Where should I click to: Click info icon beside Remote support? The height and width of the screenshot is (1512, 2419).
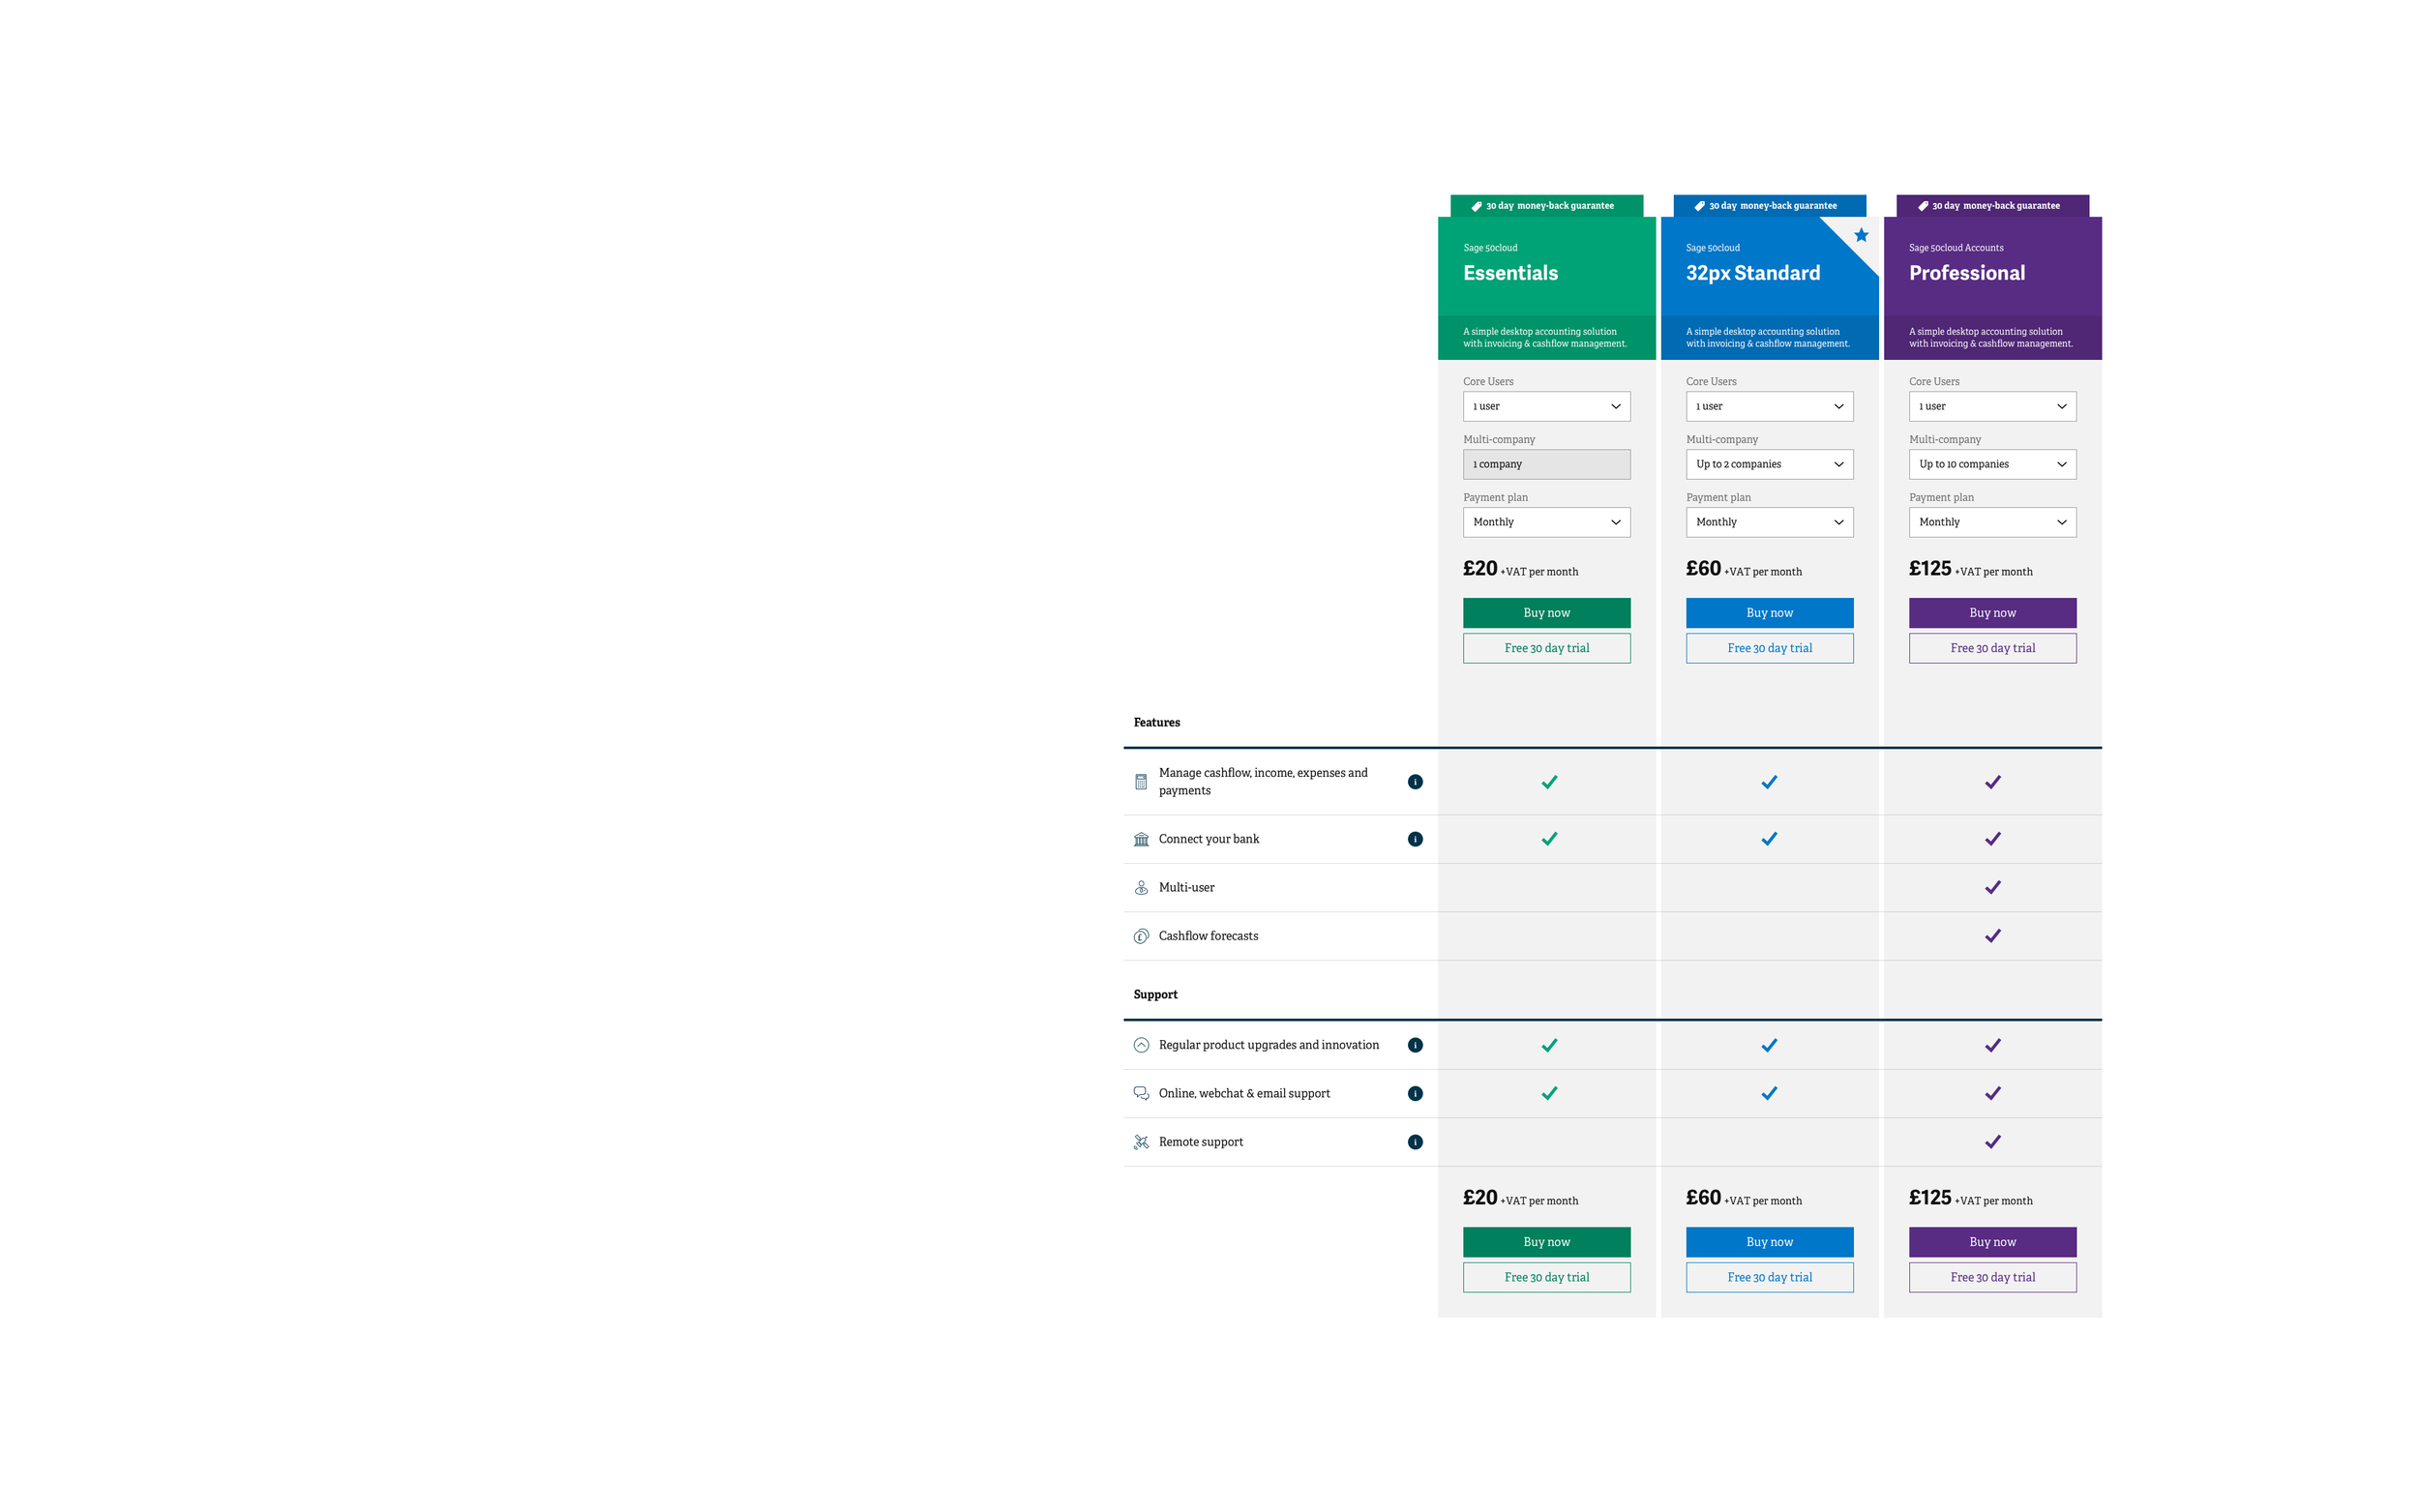pos(1414,1142)
